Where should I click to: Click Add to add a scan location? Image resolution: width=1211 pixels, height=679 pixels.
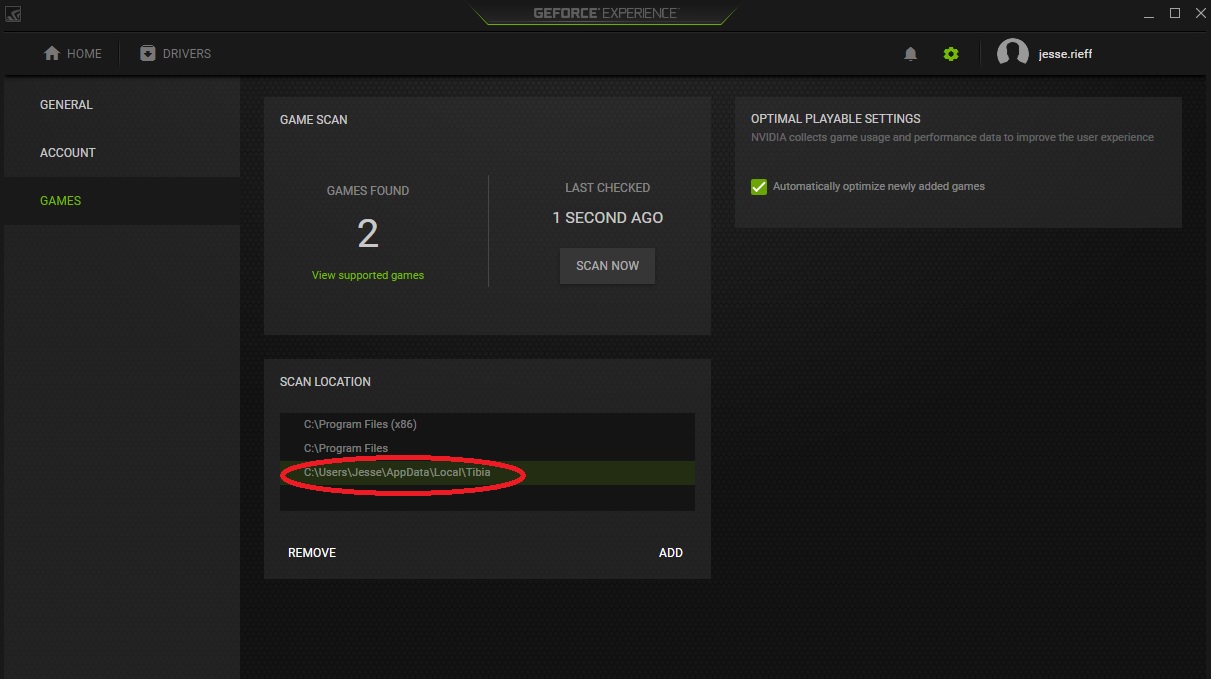pos(670,553)
